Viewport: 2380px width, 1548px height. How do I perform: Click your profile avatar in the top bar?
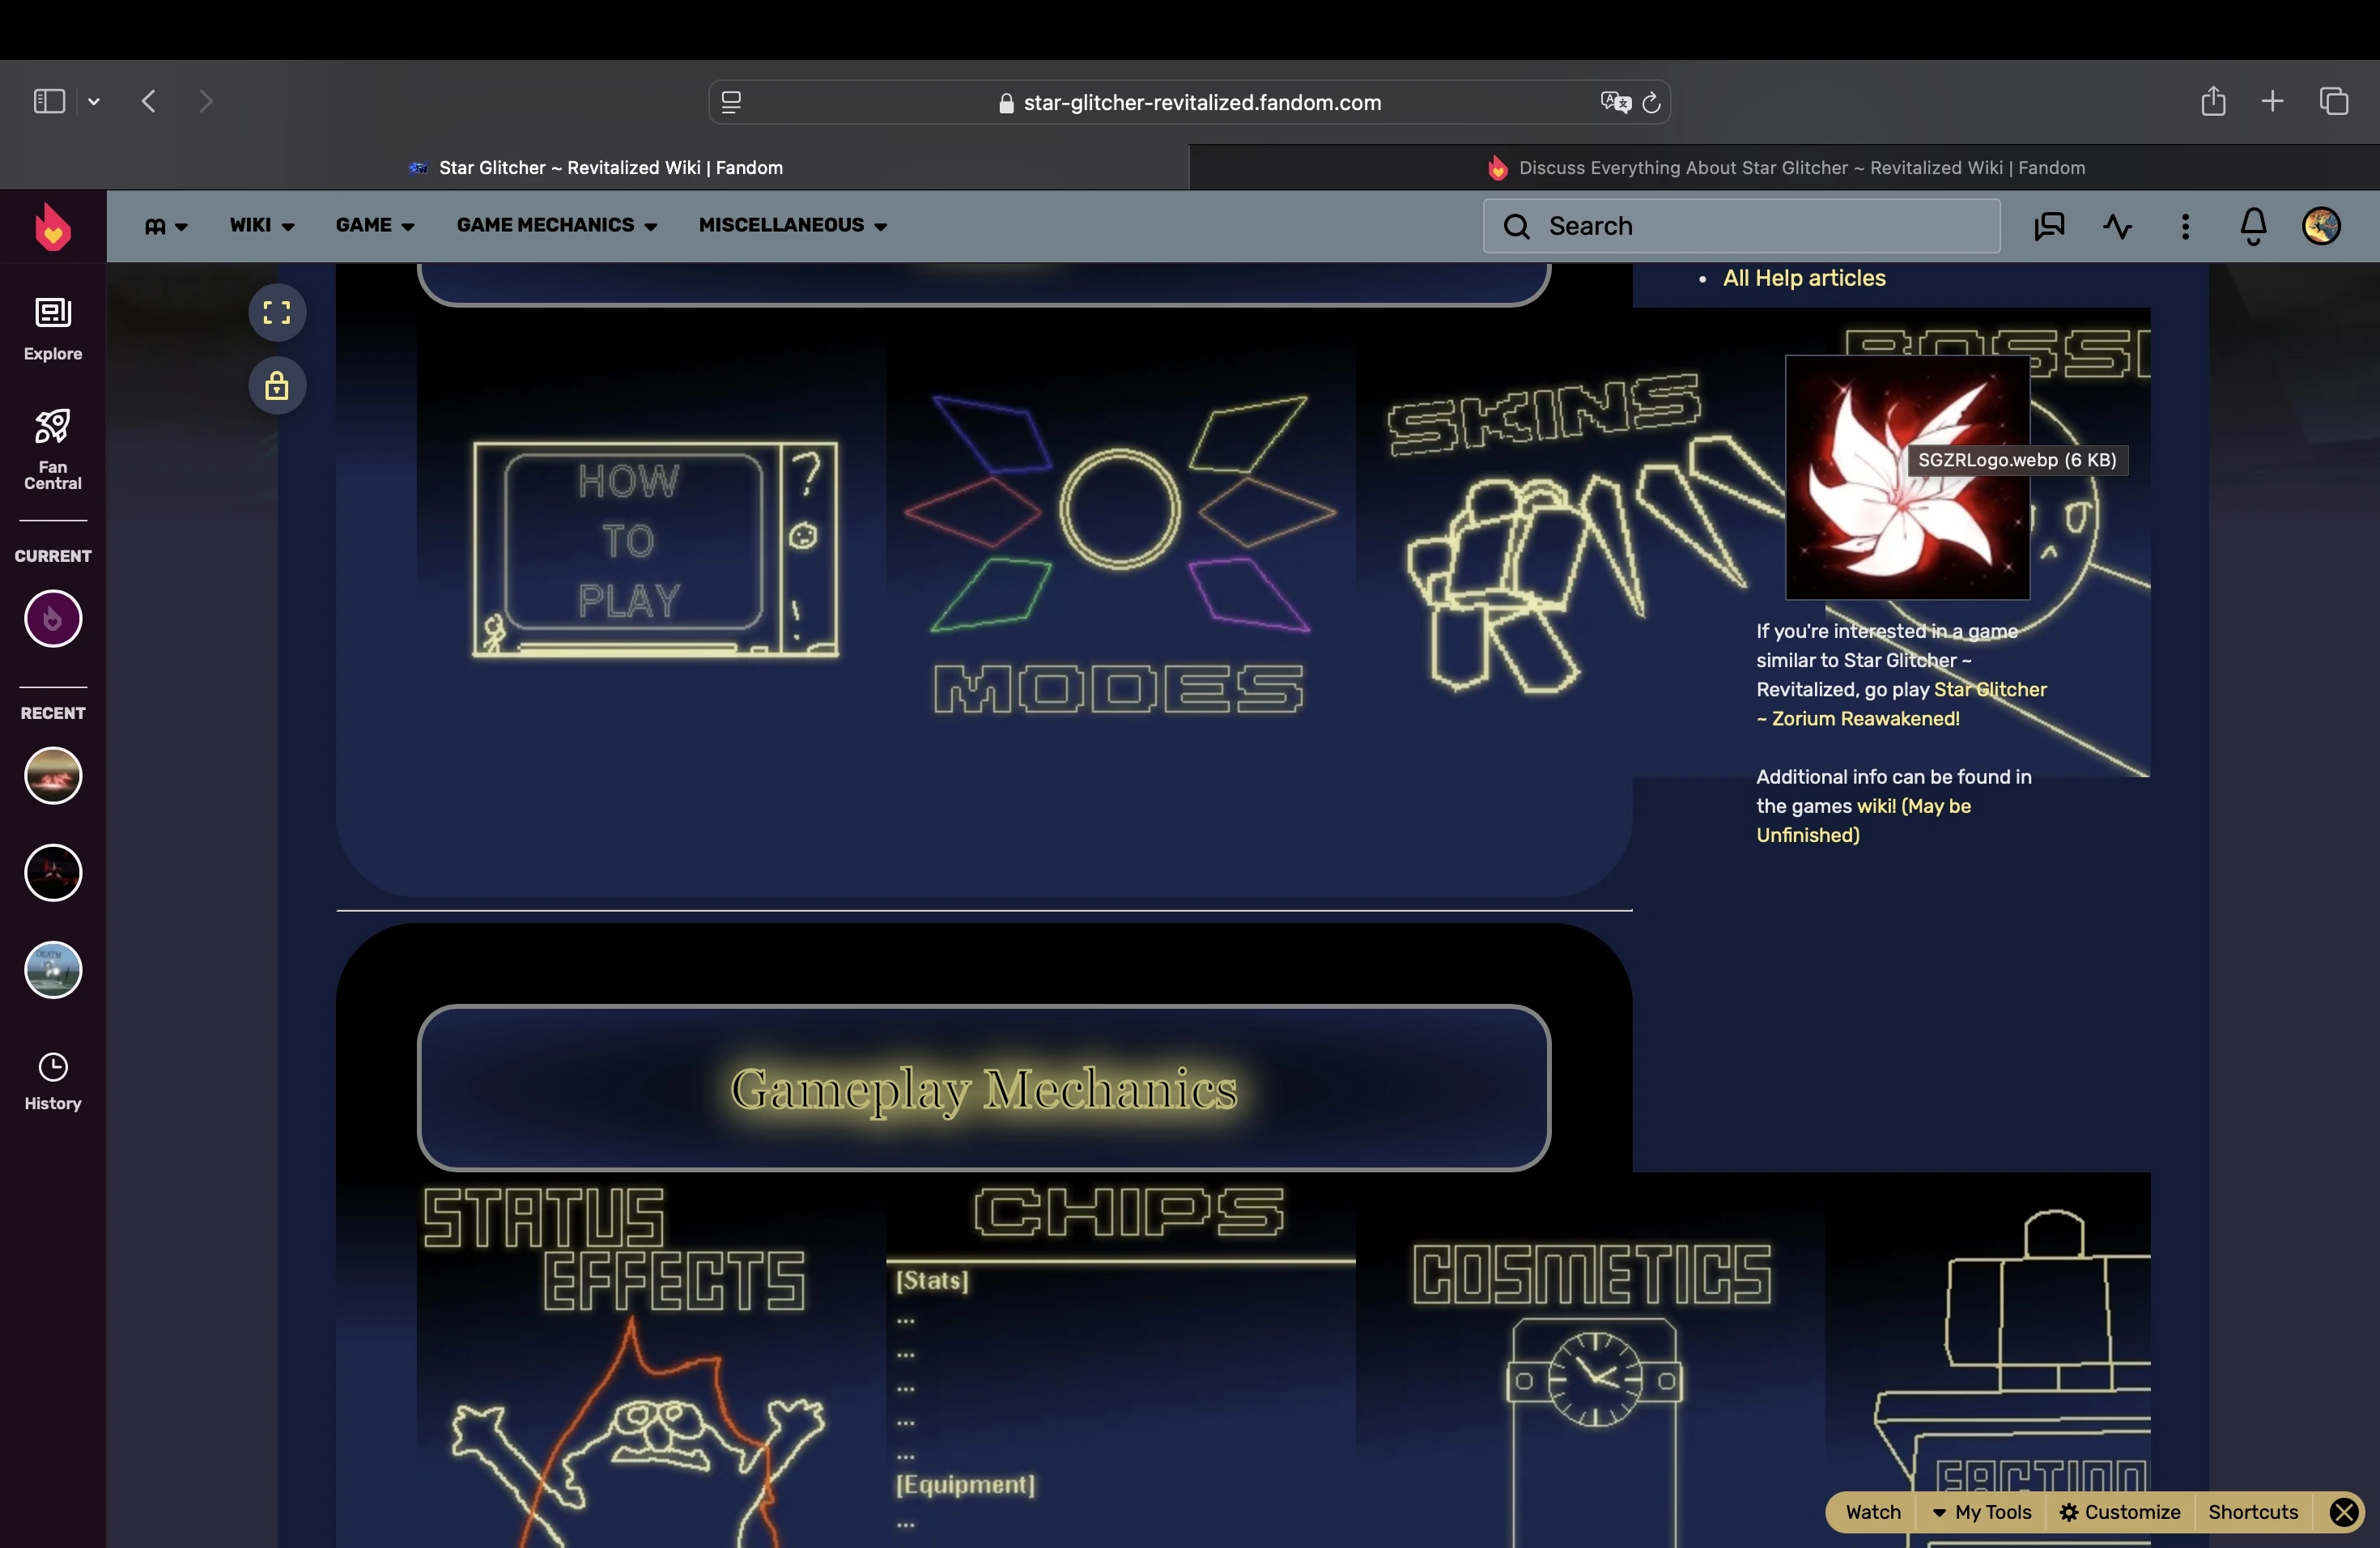(2322, 226)
